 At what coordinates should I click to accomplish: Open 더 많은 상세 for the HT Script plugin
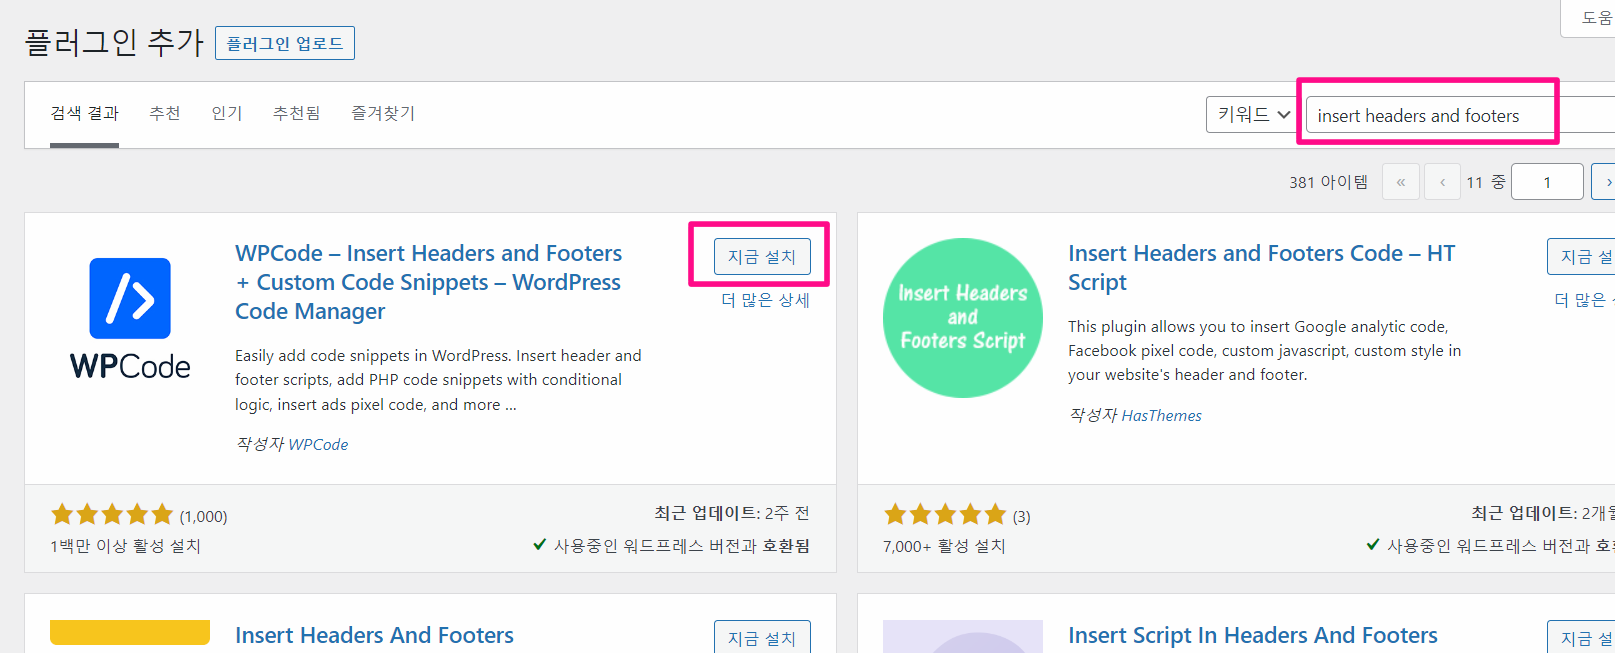point(1584,300)
